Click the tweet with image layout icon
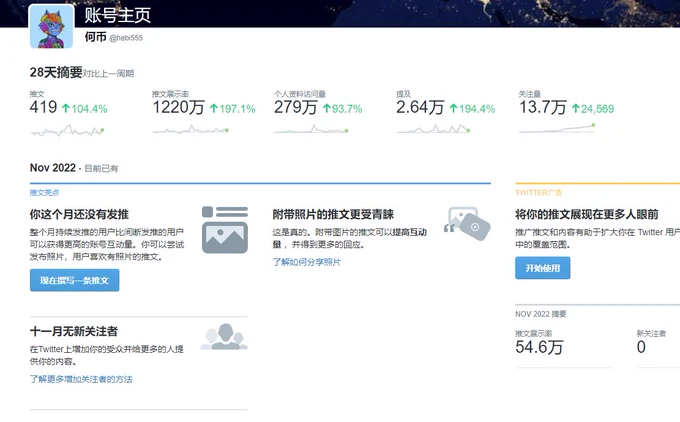Viewport: 680px width, 422px height. (x=225, y=230)
